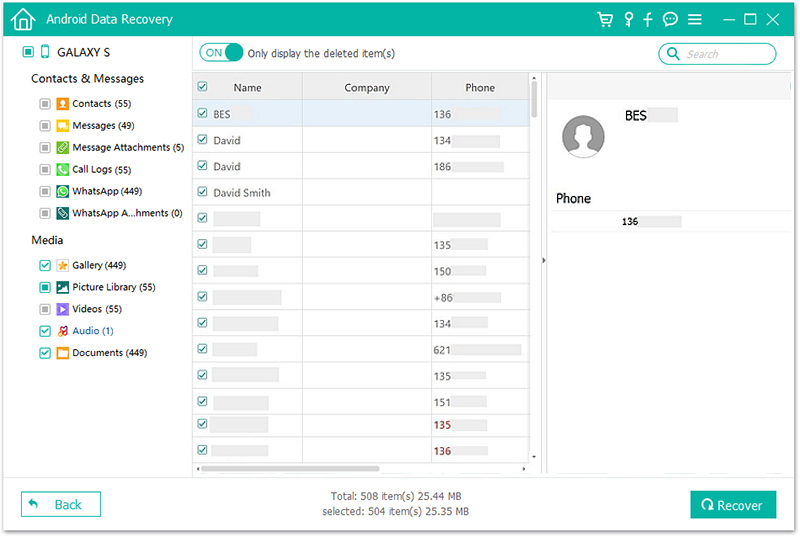Select the row with phone starting +86

(x=361, y=297)
